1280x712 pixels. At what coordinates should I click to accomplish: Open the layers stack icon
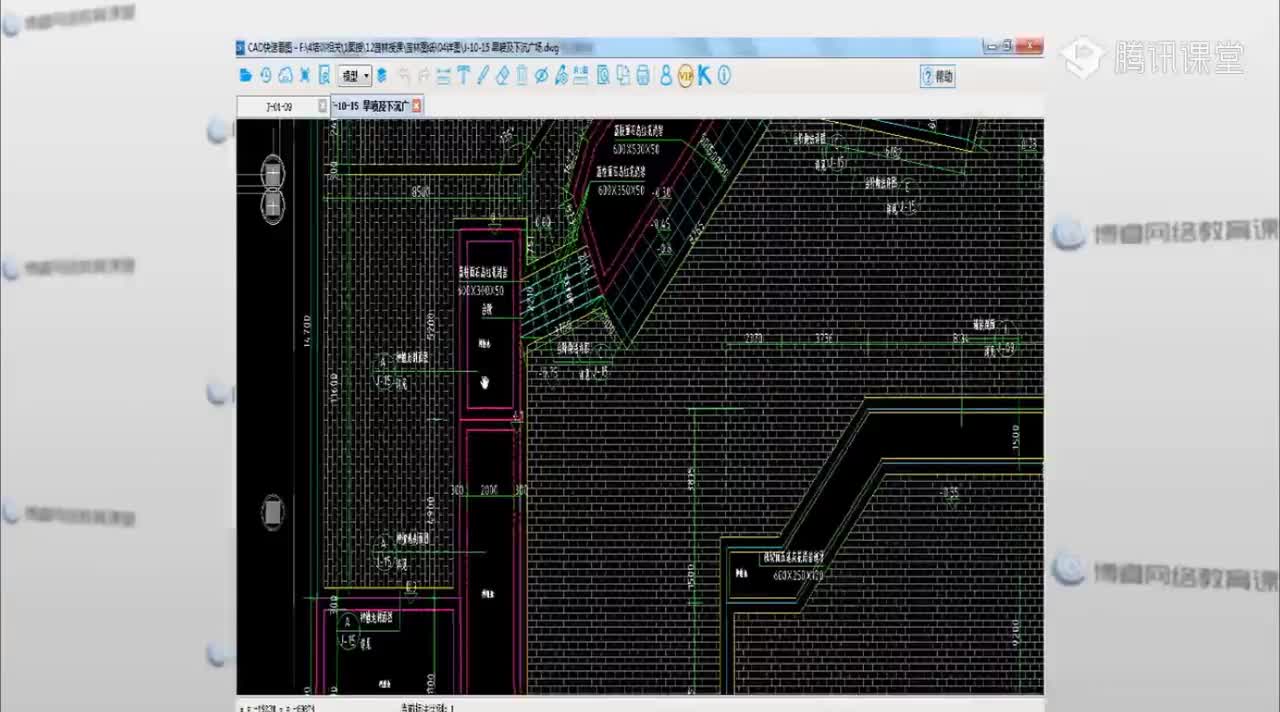coord(381,75)
